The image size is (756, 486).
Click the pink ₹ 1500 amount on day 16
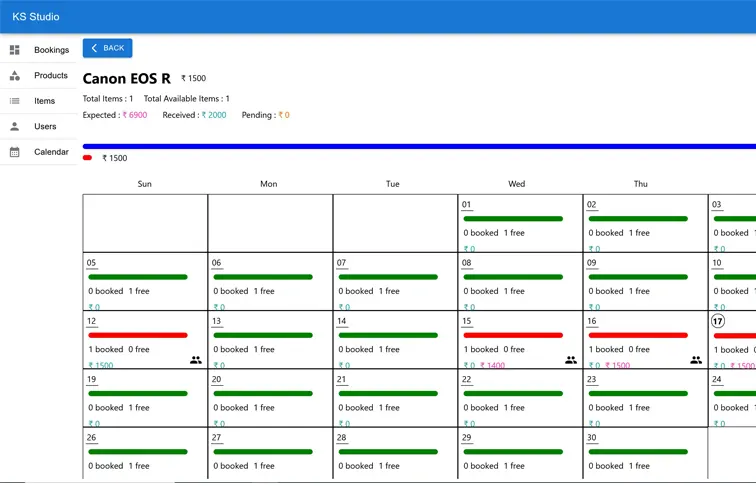coord(618,365)
